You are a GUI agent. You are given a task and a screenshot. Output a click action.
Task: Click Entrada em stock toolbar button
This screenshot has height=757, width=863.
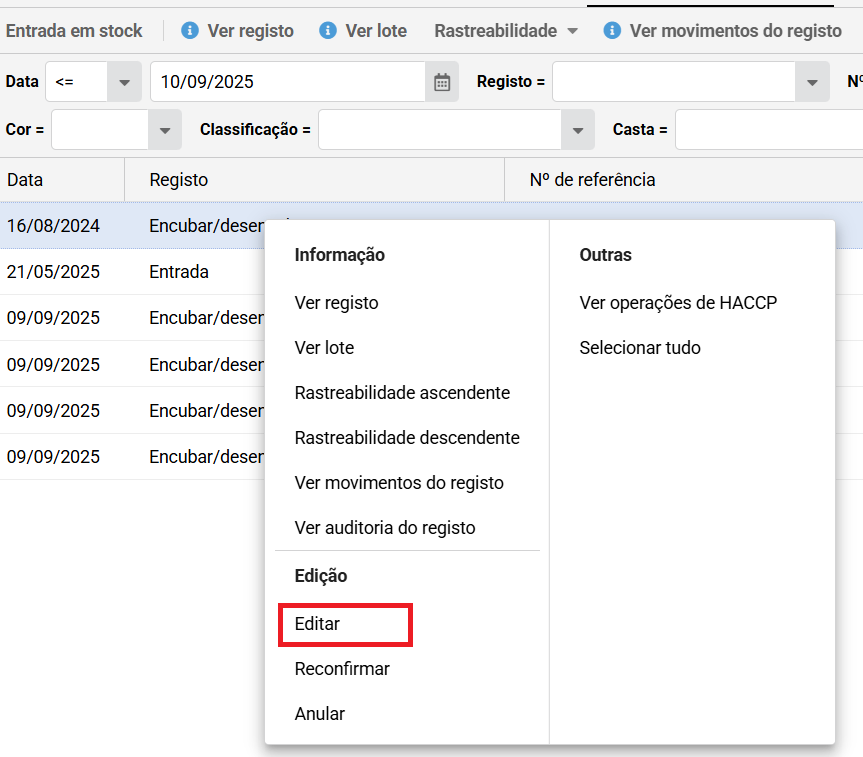74,31
